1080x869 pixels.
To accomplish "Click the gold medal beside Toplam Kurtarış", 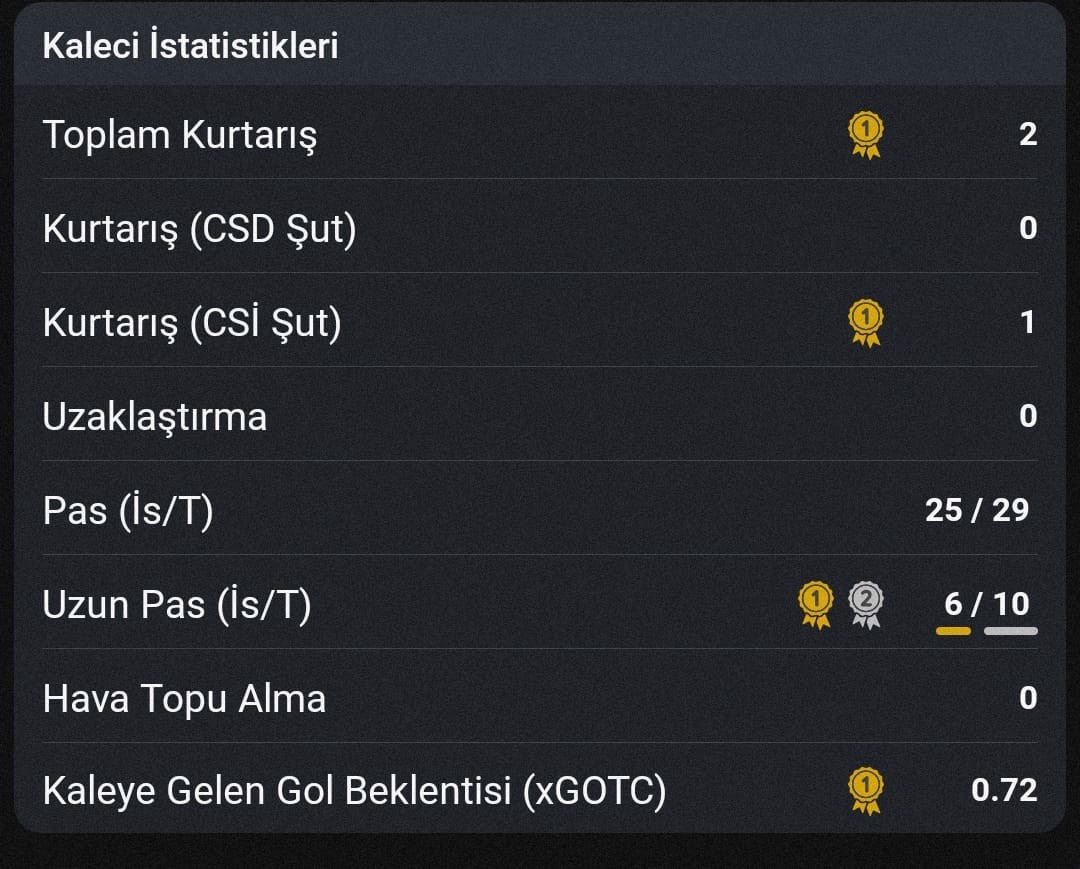I will 866,135.
